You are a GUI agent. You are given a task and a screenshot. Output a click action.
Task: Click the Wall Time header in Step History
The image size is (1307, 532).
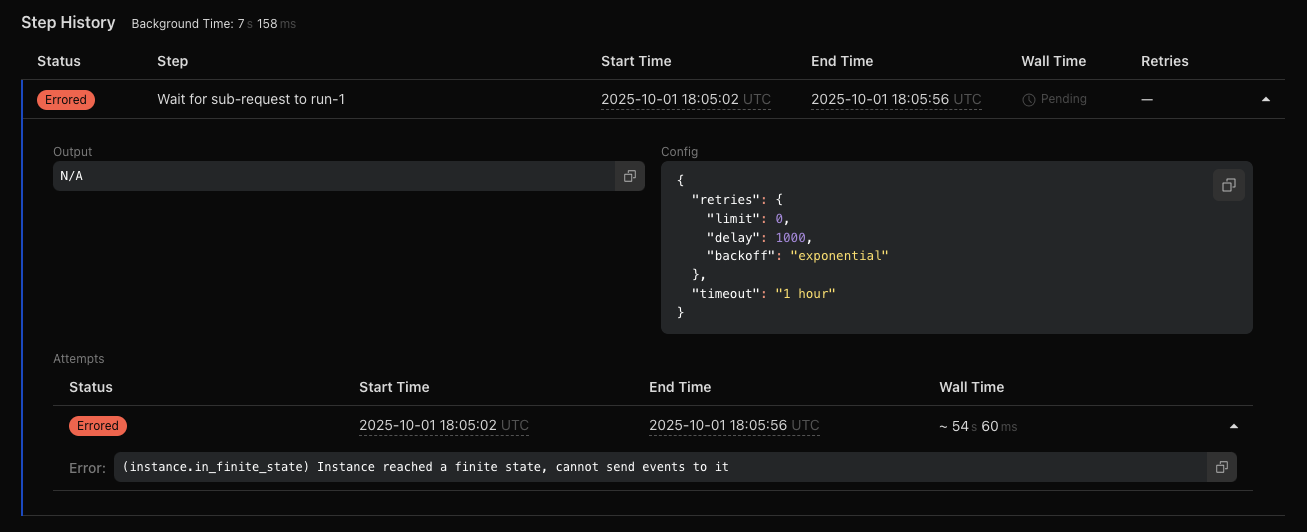coord(1053,61)
